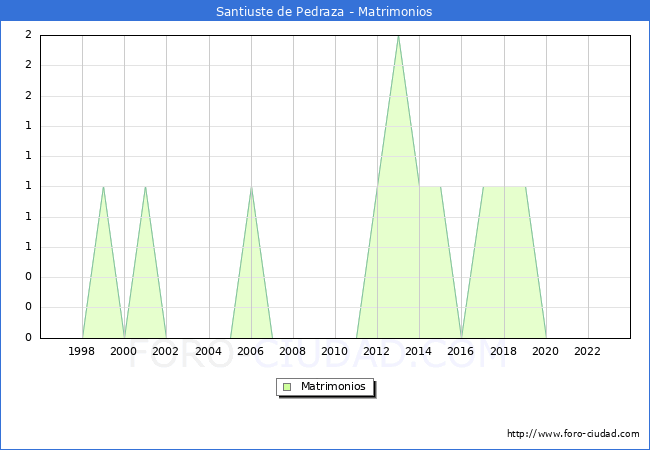
Task: Click the chart title Santiuste de Pedraza
Action: (280, 12)
